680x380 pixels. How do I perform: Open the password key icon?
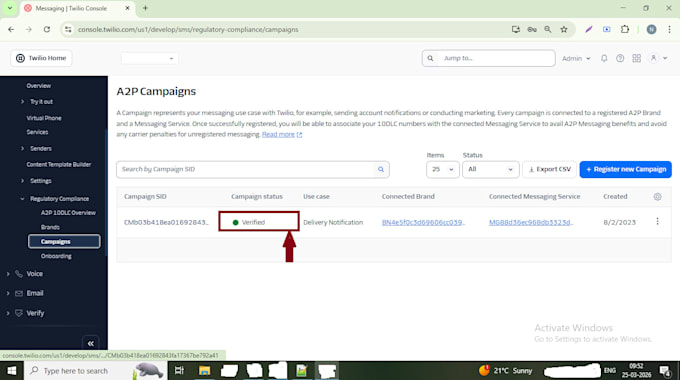coord(532,29)
